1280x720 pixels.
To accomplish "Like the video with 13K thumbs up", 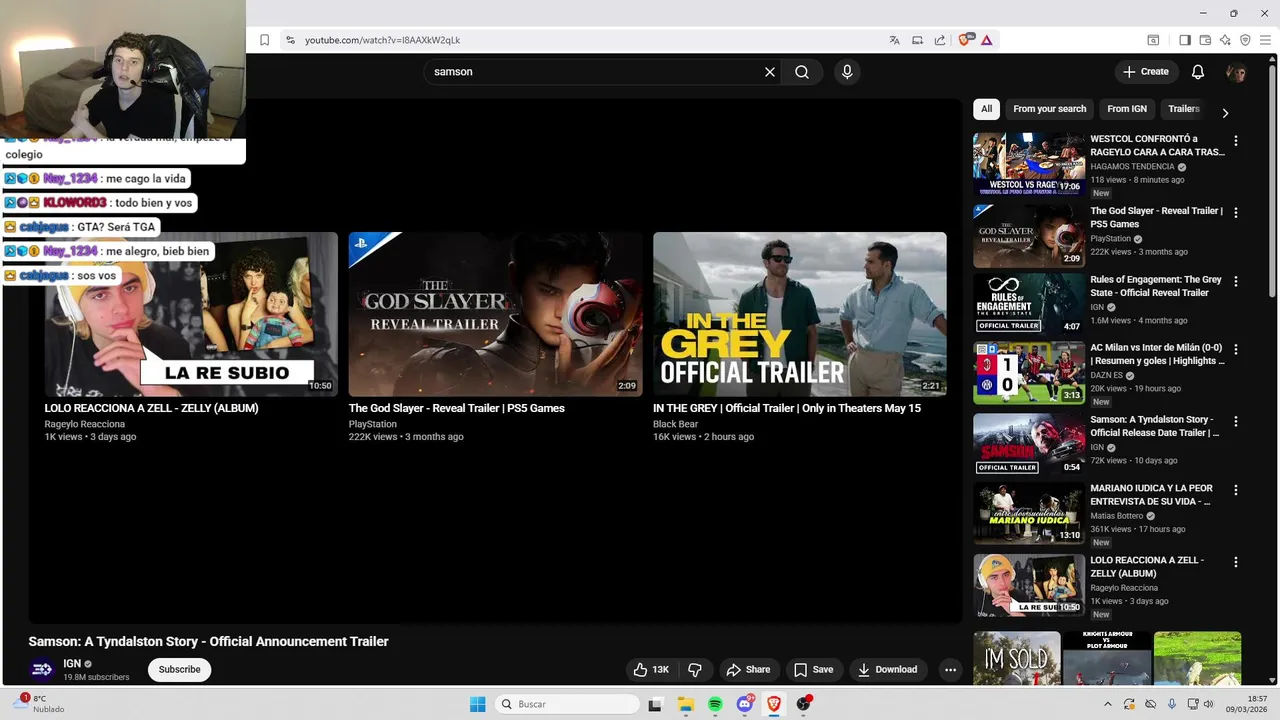I will pyautogui.click(x=651, y=670).
